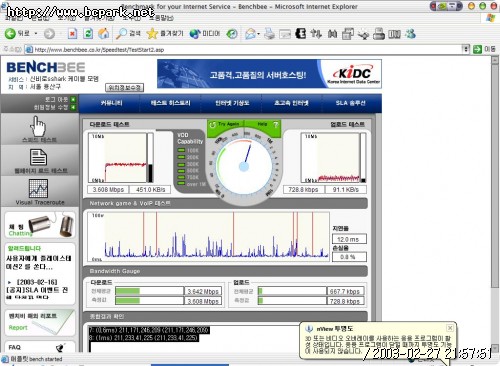Screen dimensions: 500x366
Task: Open the Report link in sidebar
Action: [x=18, y=327]
